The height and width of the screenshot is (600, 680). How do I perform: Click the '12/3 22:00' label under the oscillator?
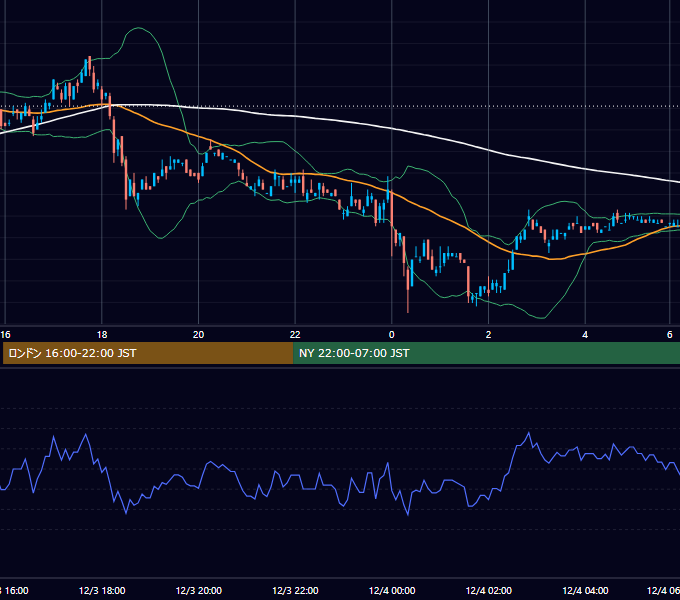[295, 590]
